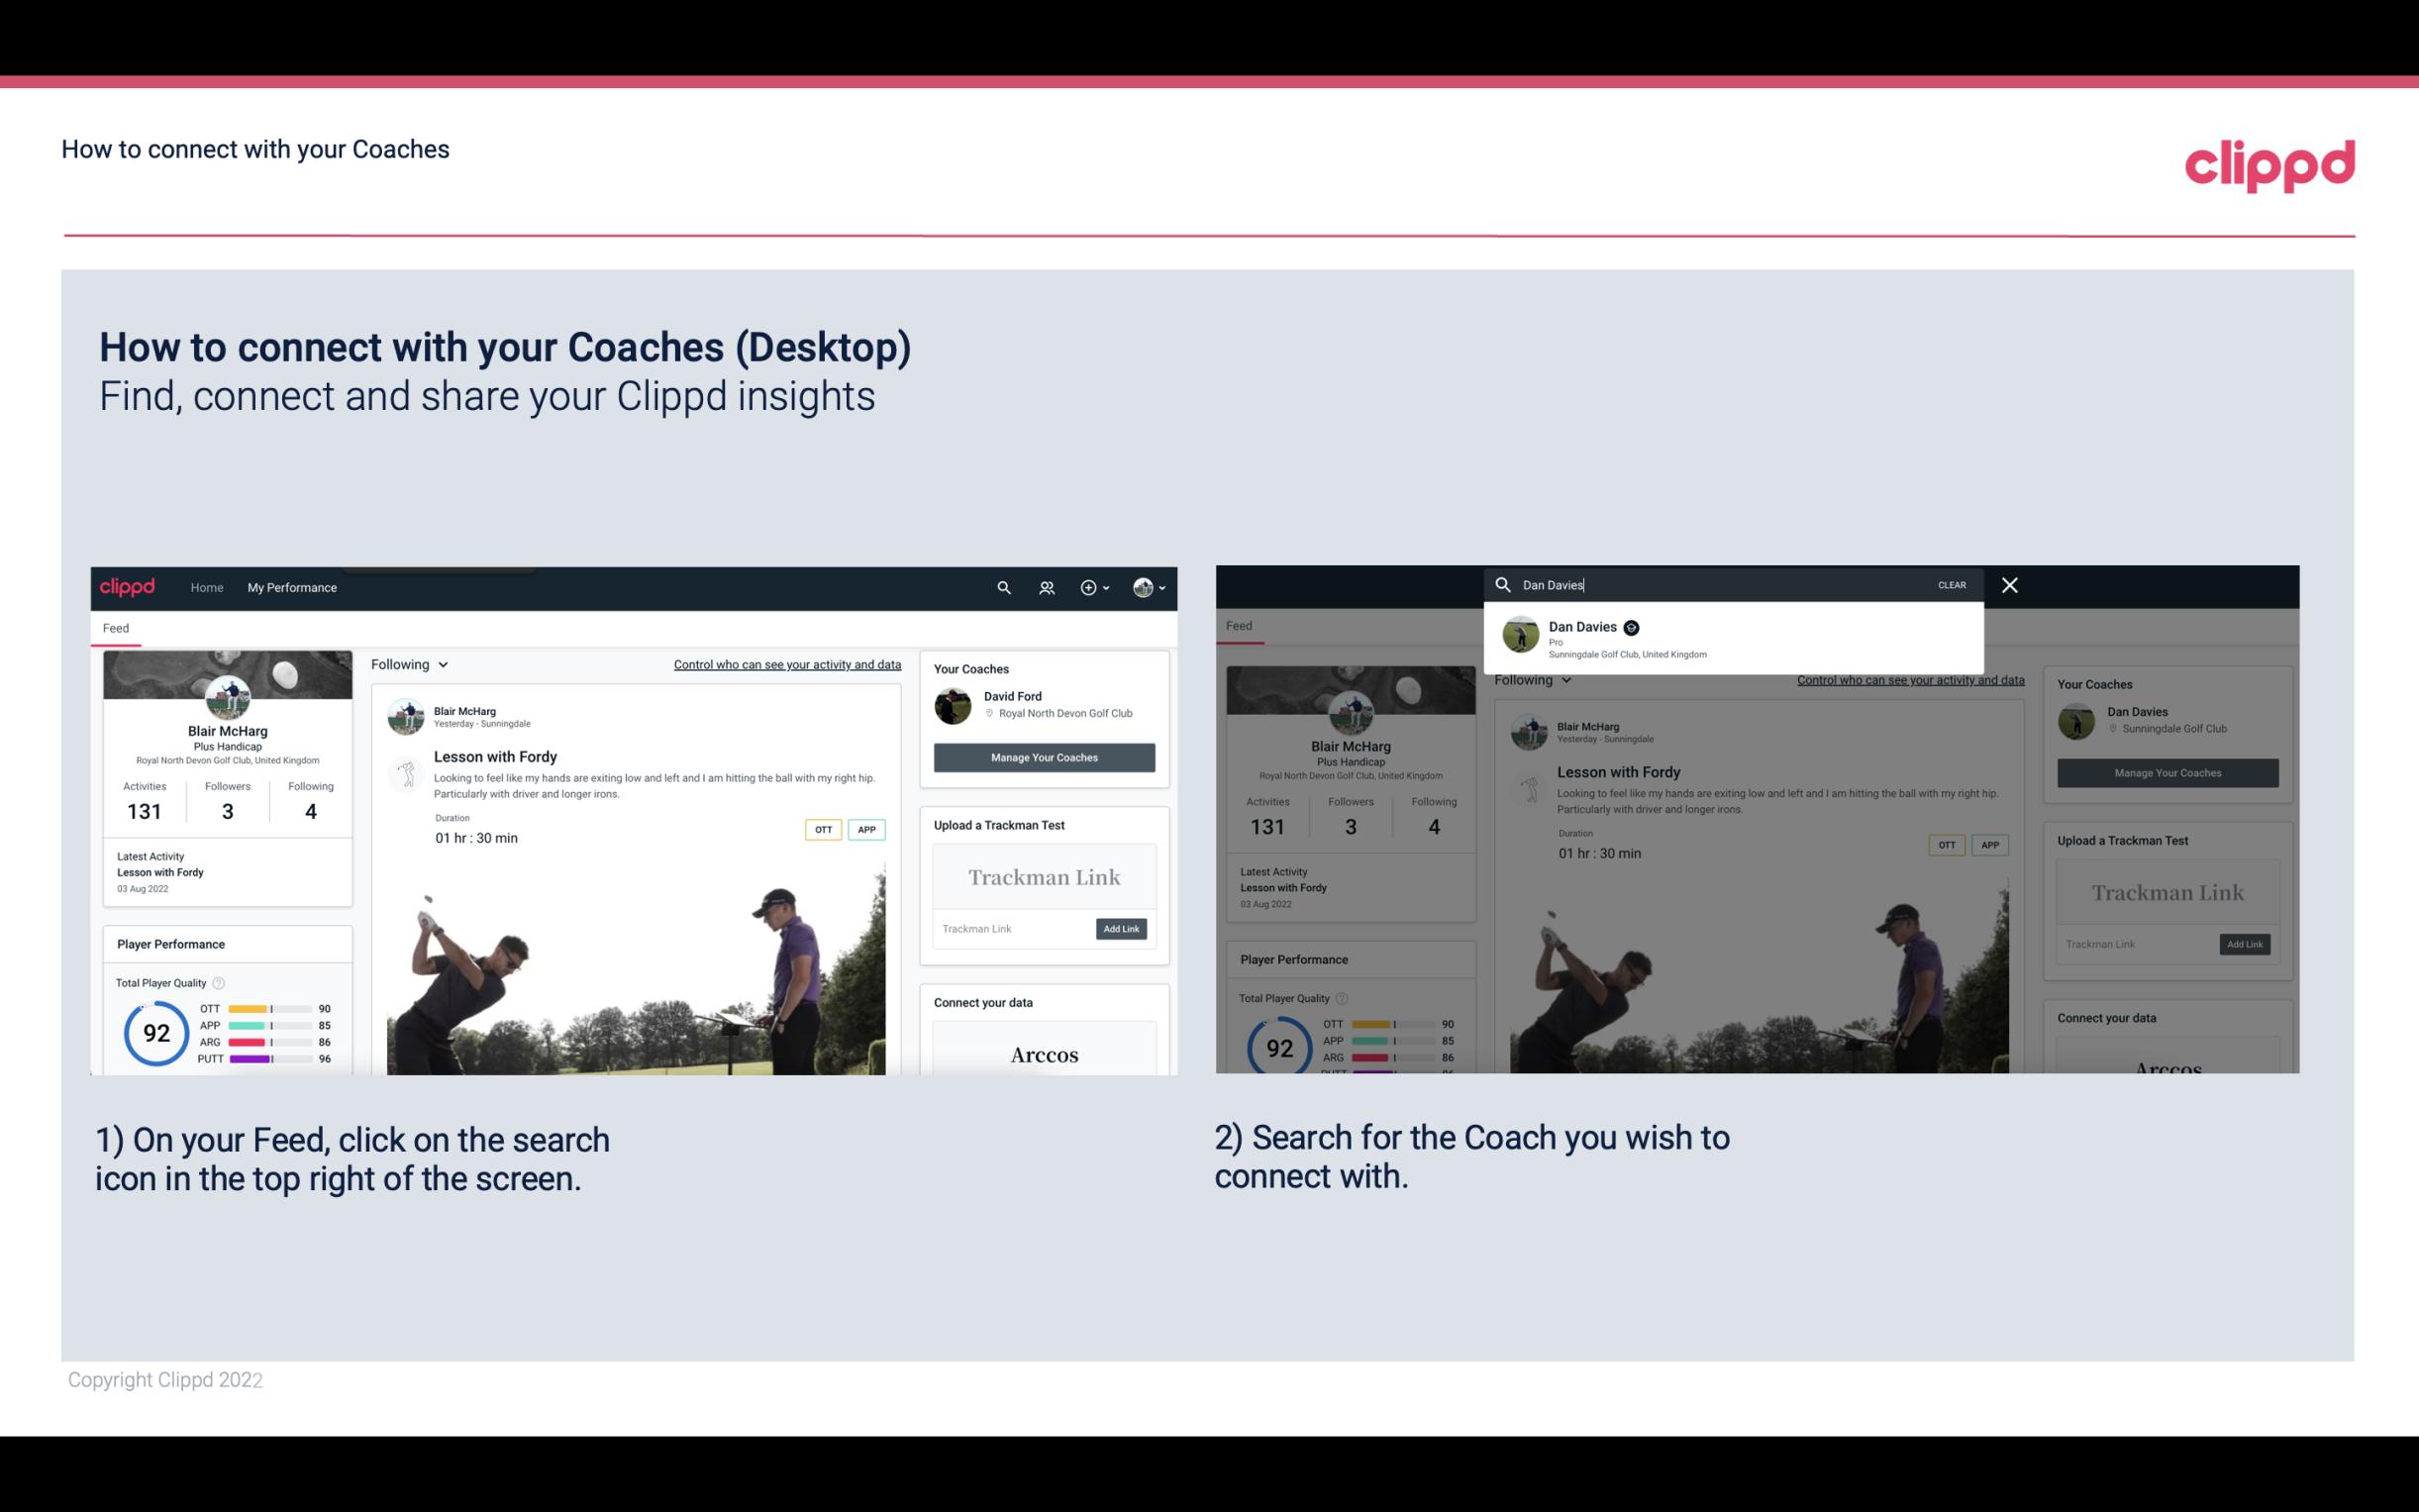
Task: Click the OTT performance stat icon
Action: (x=263, y=1009)
